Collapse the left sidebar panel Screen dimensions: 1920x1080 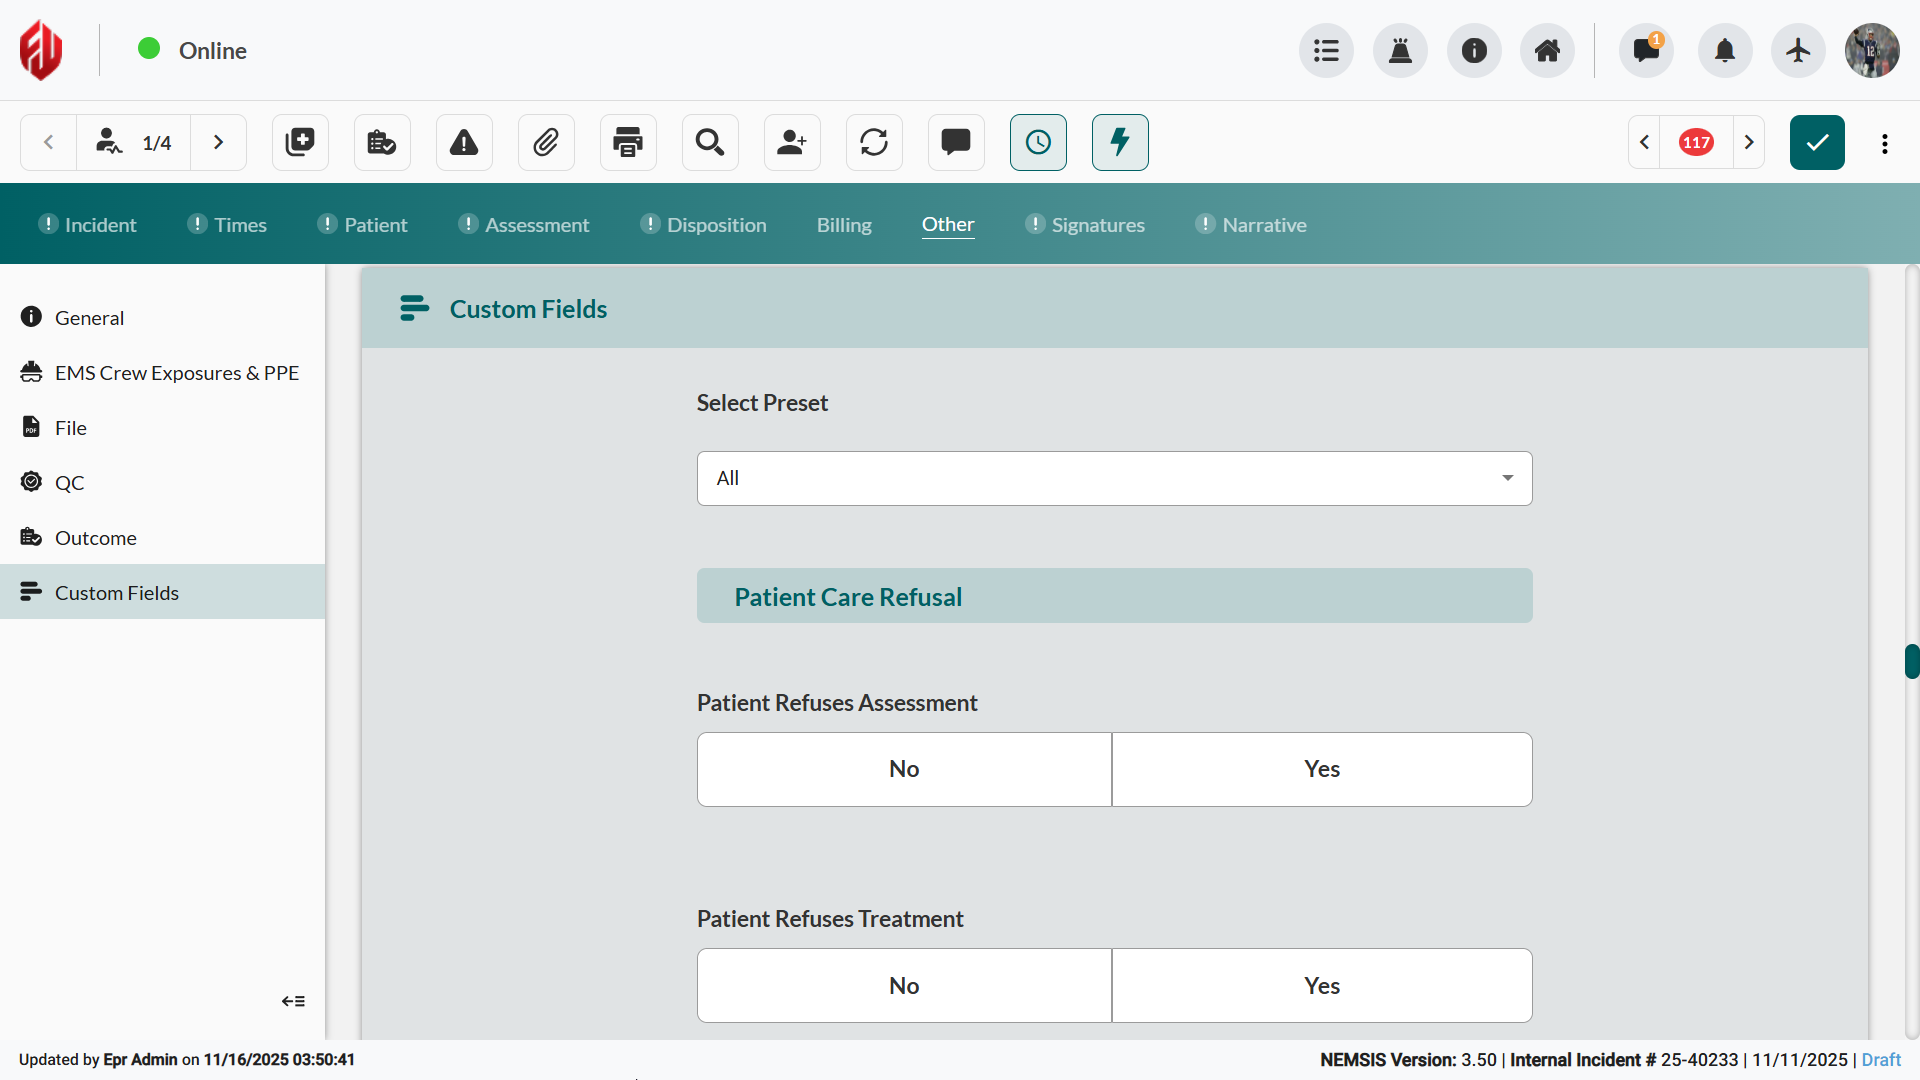click(x=293, y=1001)
